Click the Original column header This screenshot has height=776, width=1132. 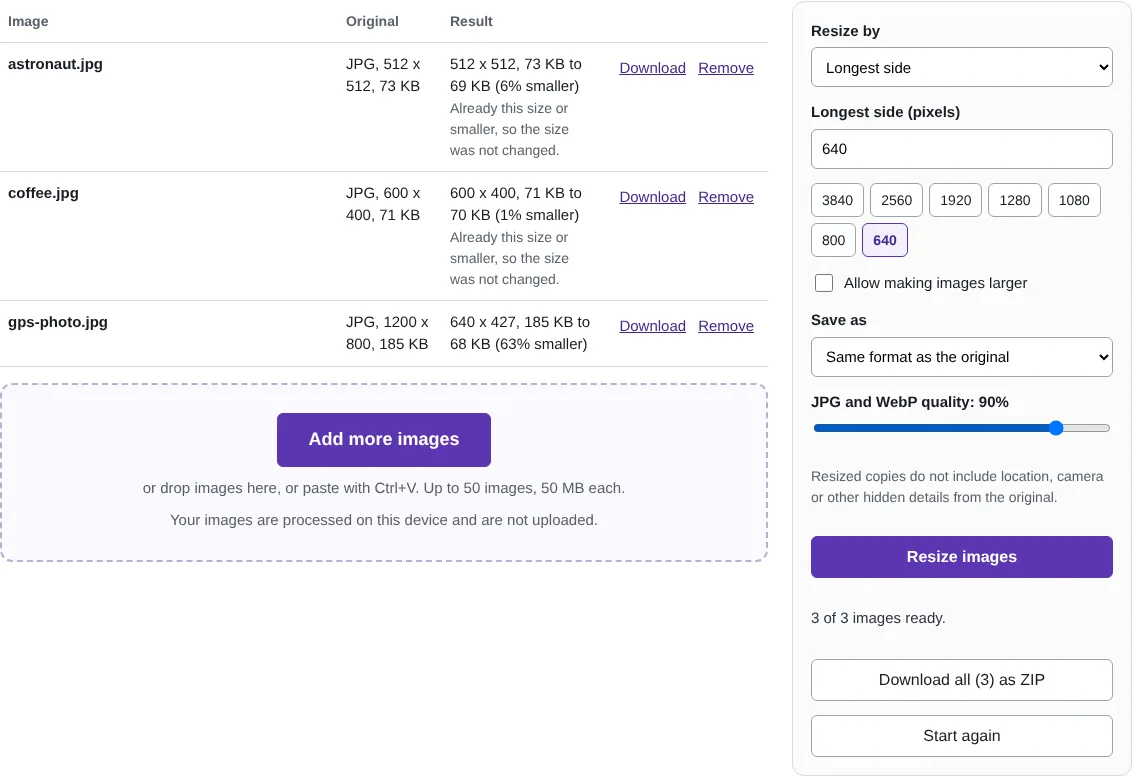[x=372, y=22]
